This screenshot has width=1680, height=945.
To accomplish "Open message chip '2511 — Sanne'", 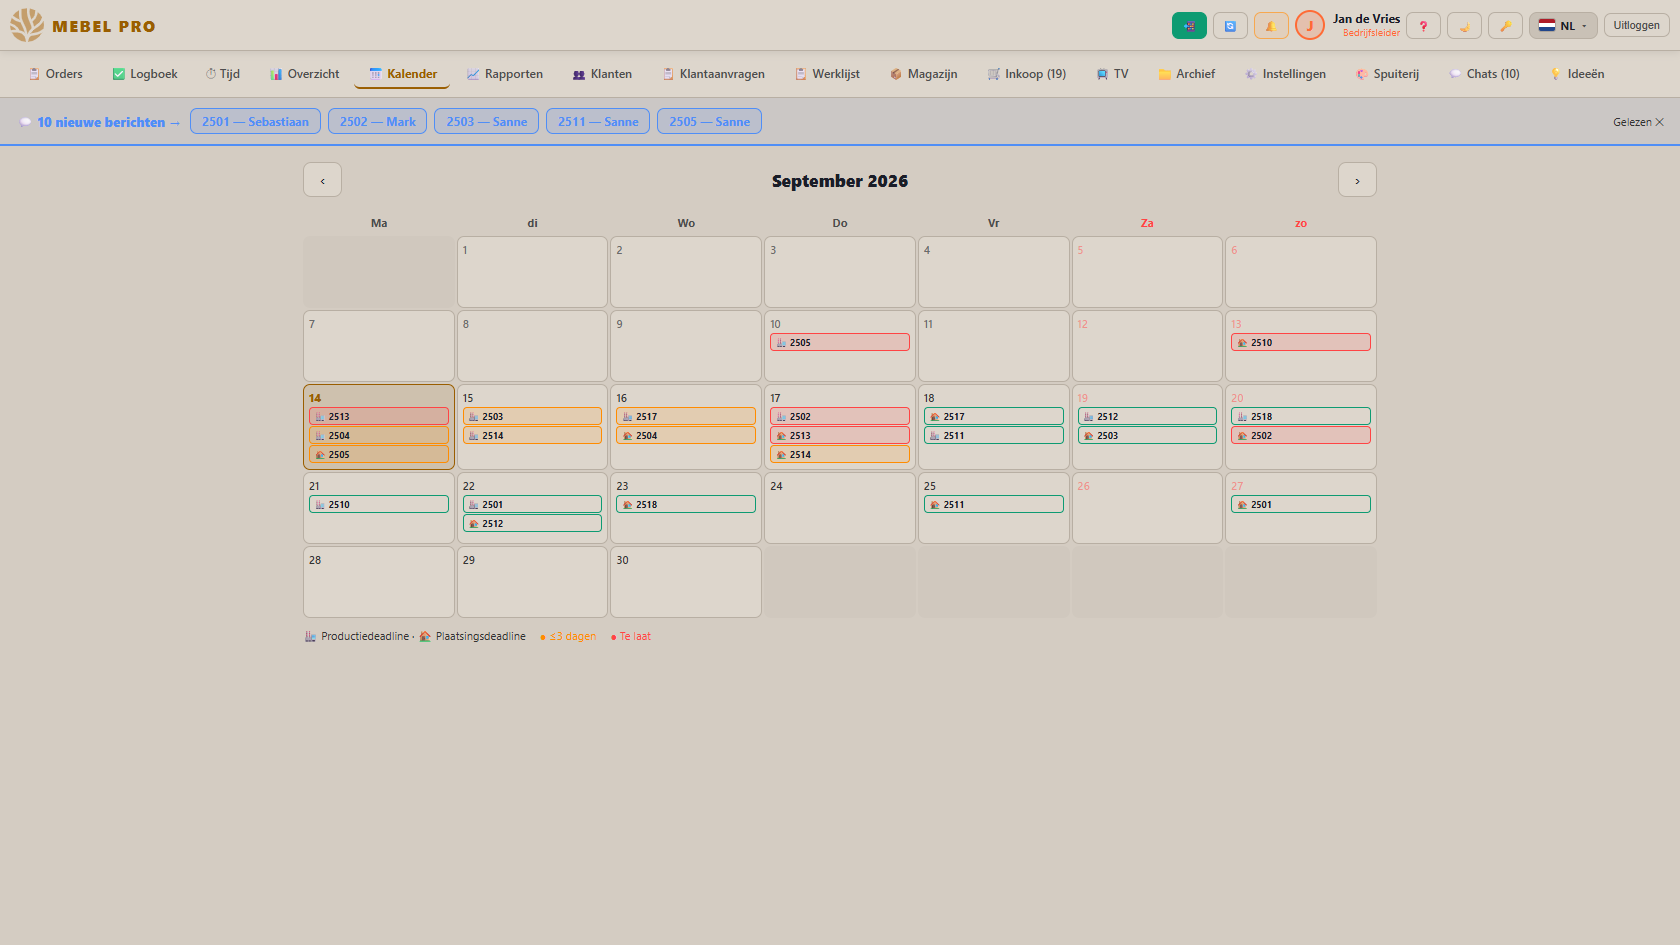I will (x=598, y=121).
